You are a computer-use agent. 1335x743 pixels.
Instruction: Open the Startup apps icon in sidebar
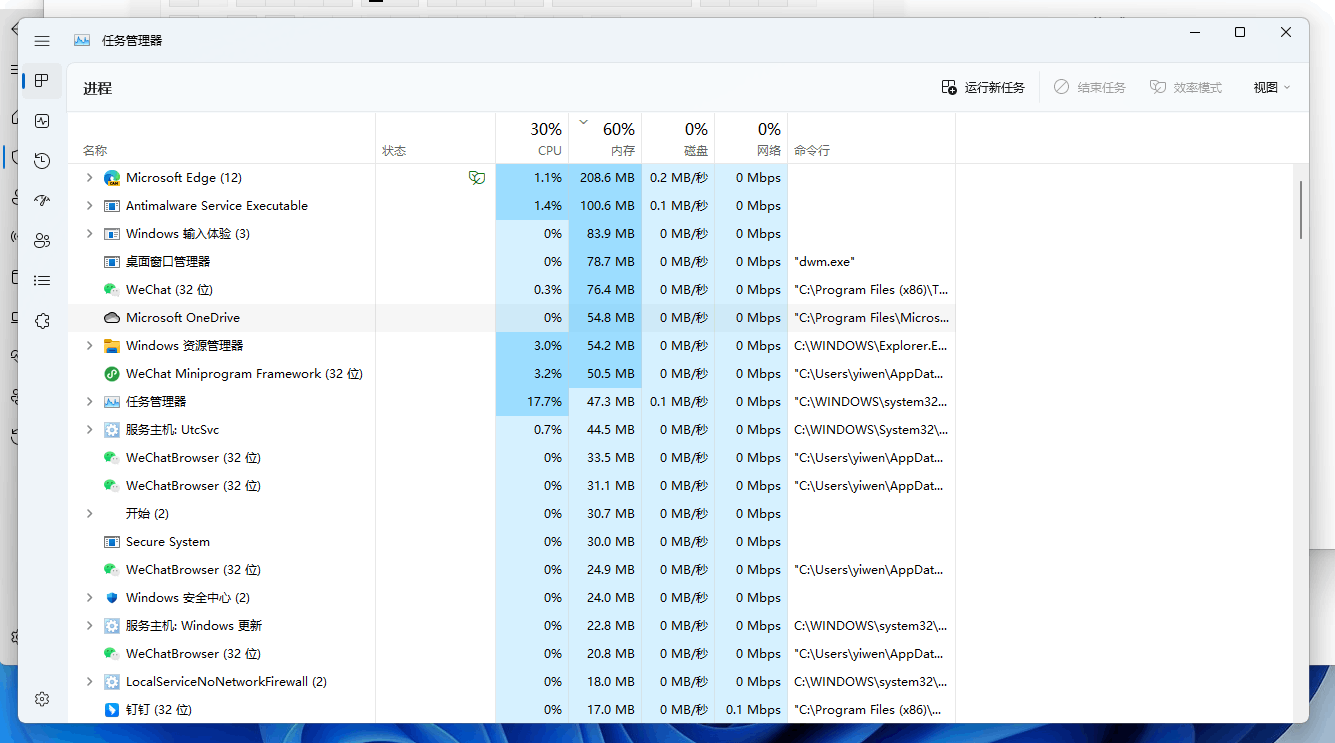pos(42,201)
